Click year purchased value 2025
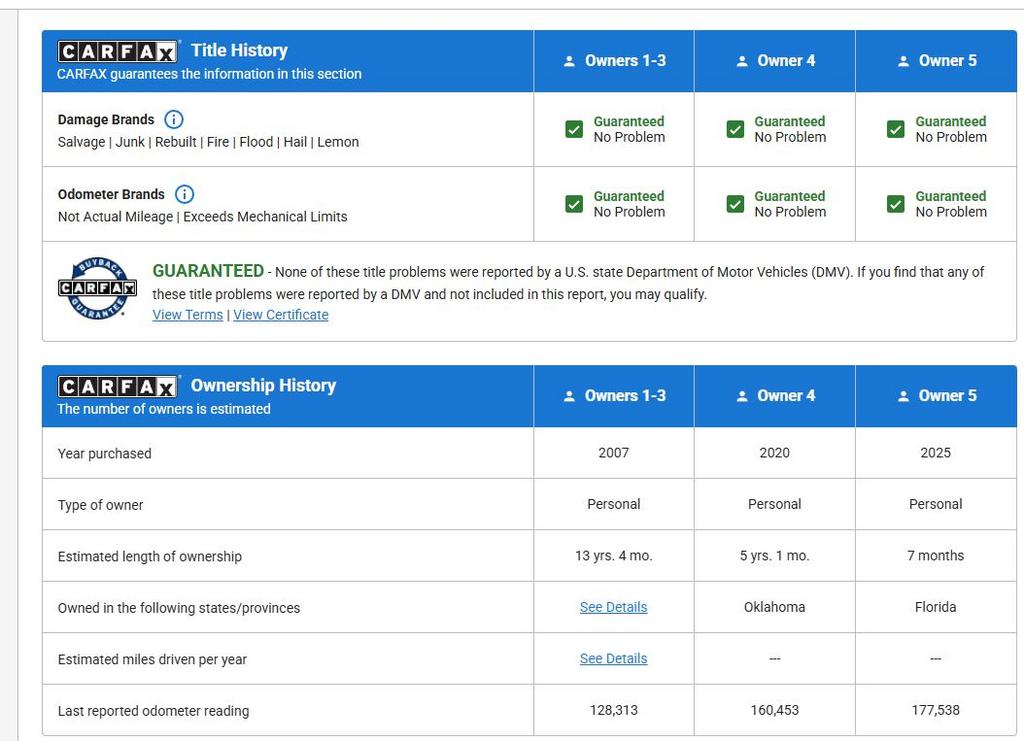1024x741 pixels. pos(936,452)
